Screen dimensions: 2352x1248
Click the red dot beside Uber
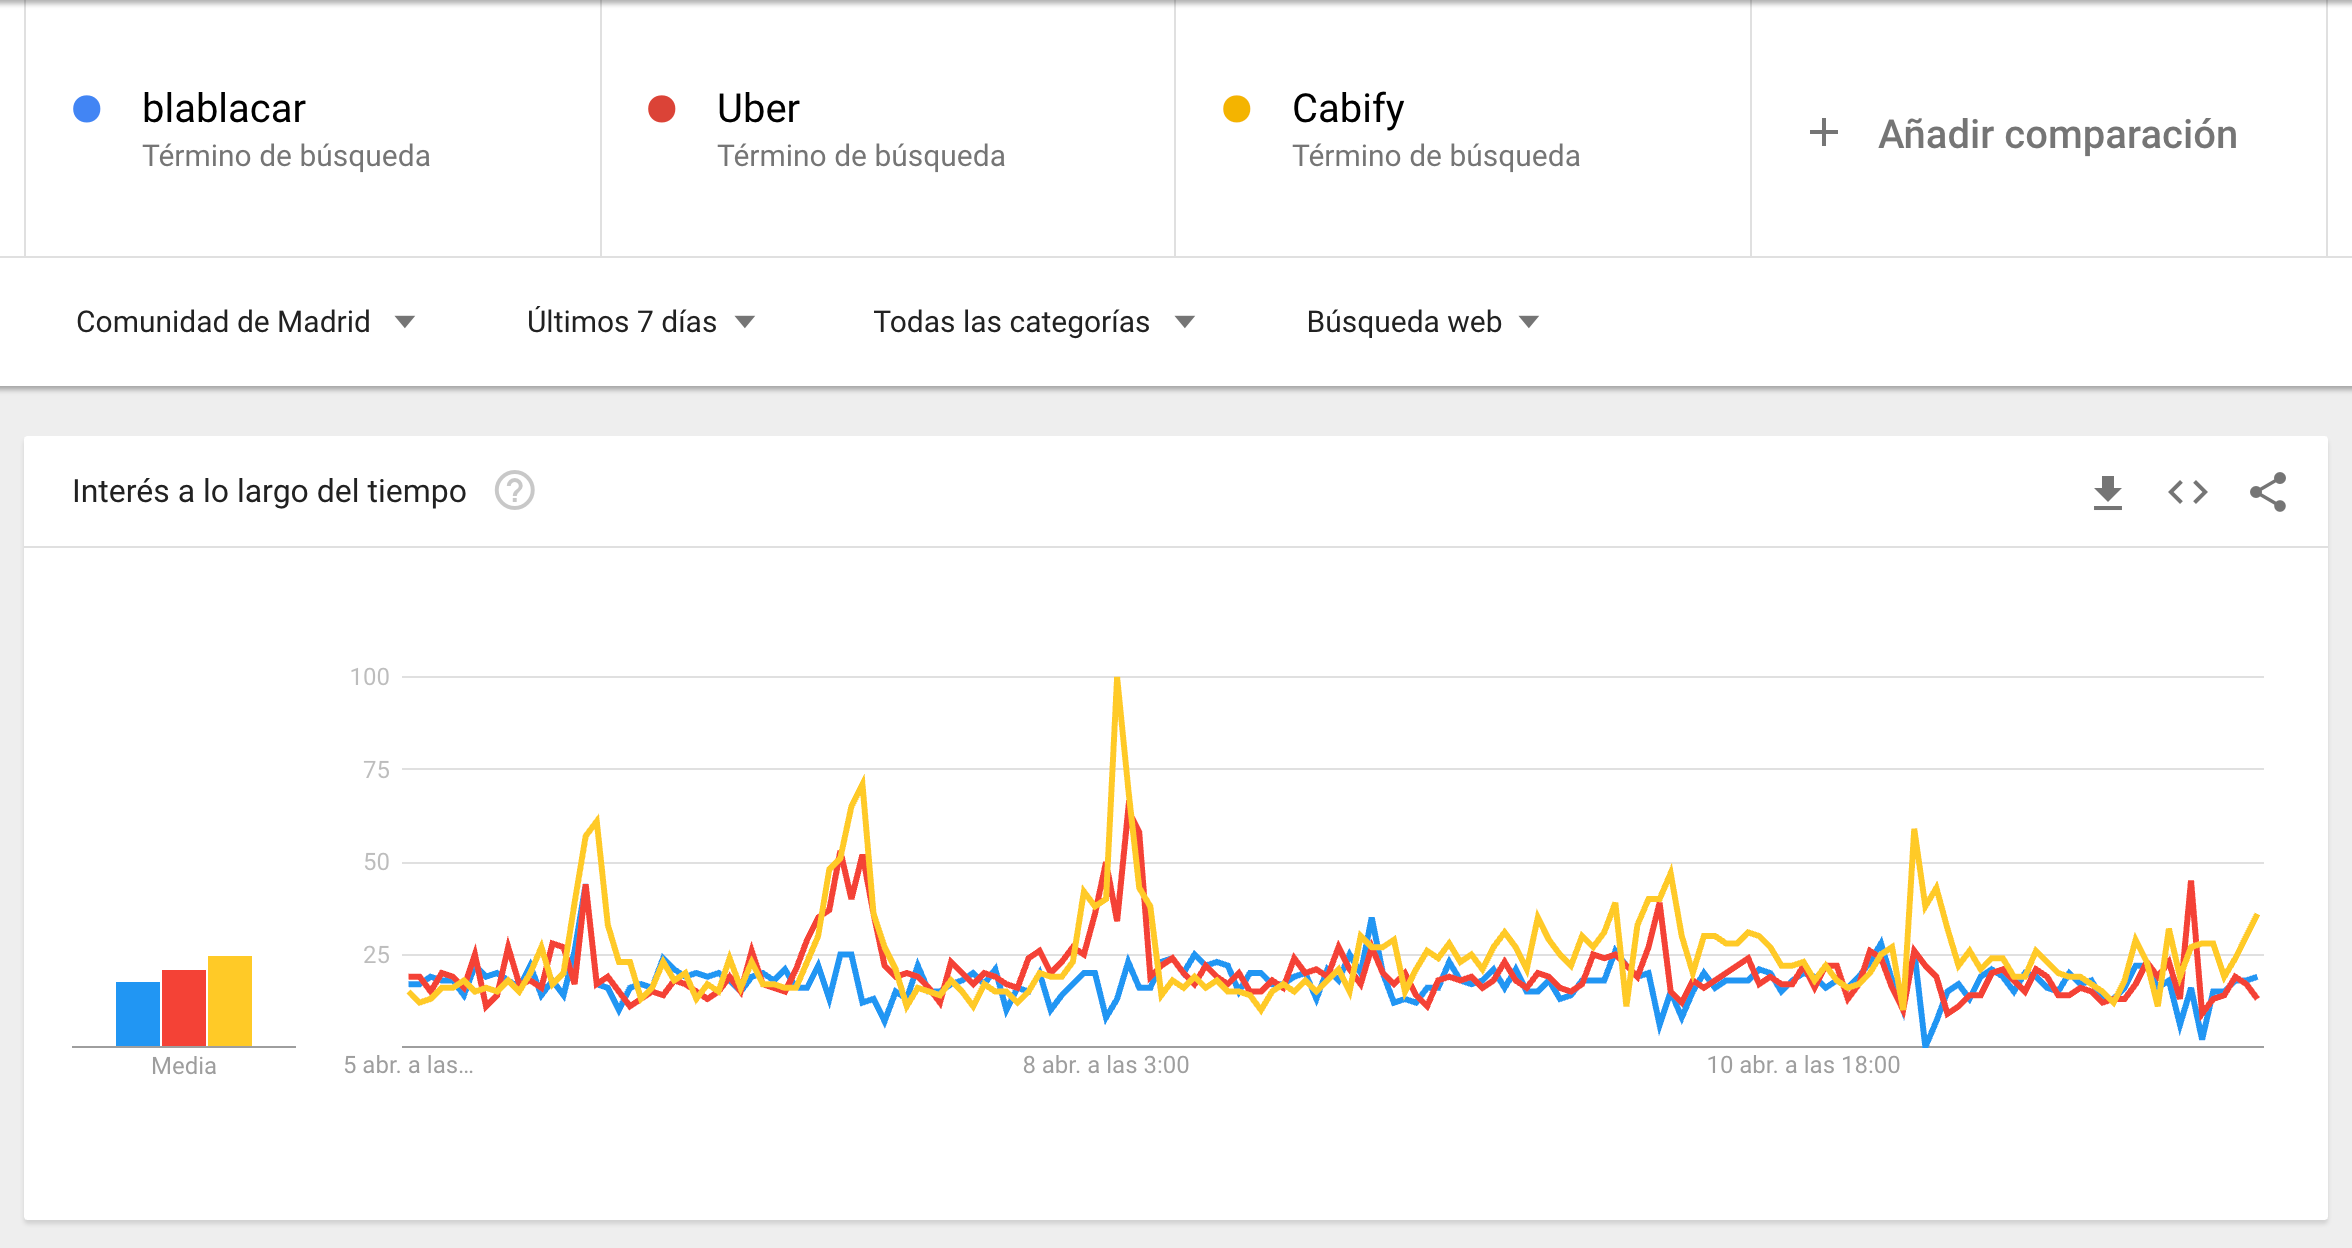tap(662, 109)
